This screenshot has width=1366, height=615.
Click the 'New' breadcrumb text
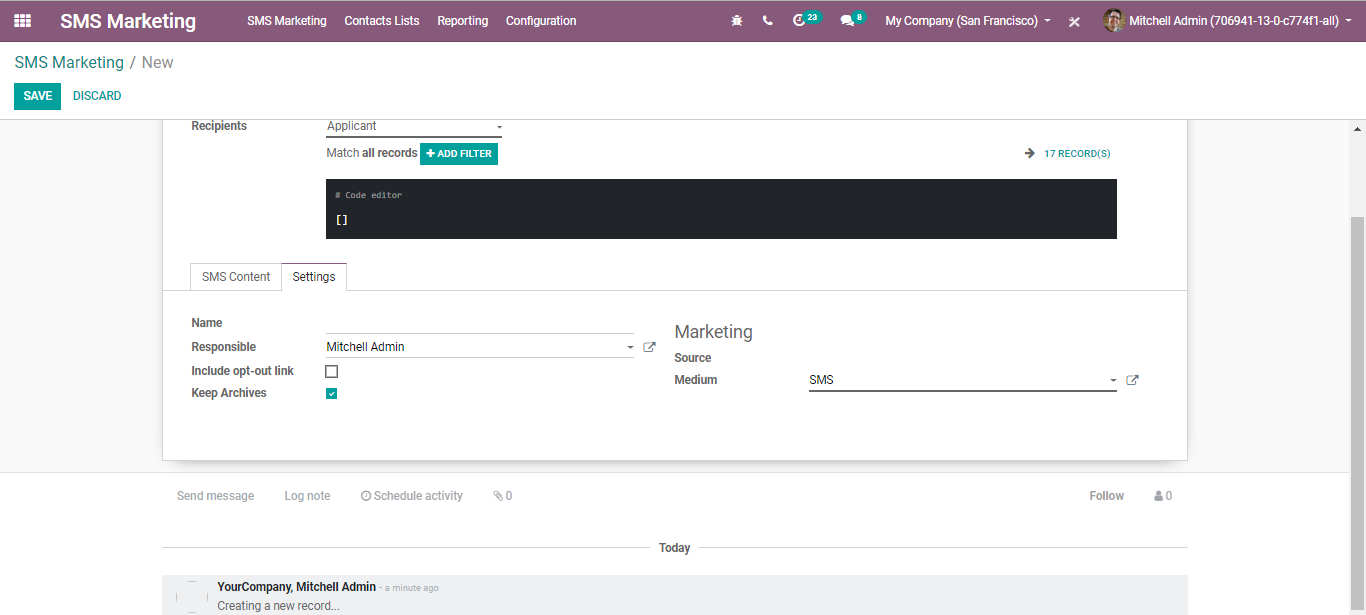pos(157,62)
